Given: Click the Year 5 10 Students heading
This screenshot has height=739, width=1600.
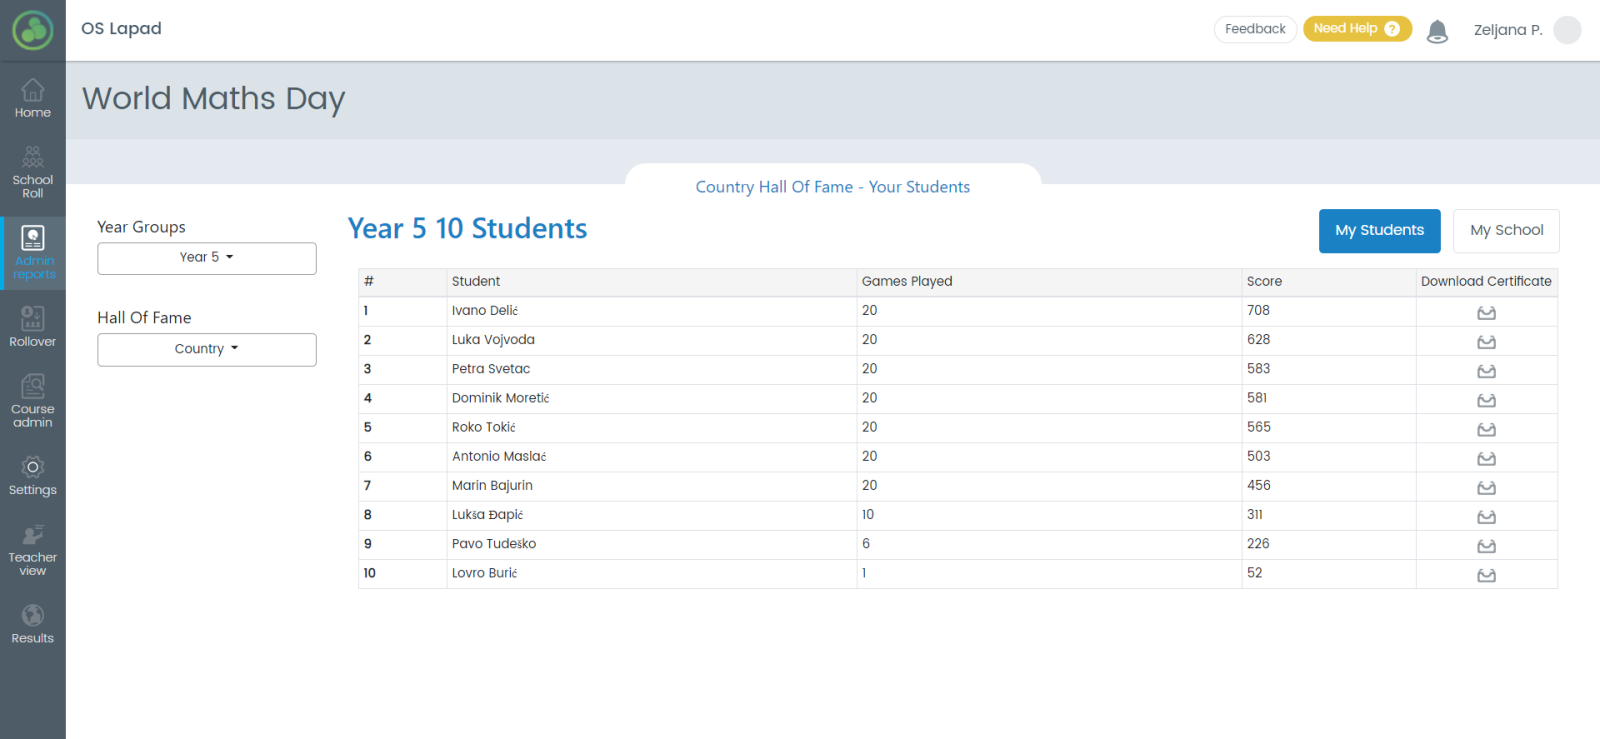Looking at the screenshot, I should coord(467,229).
